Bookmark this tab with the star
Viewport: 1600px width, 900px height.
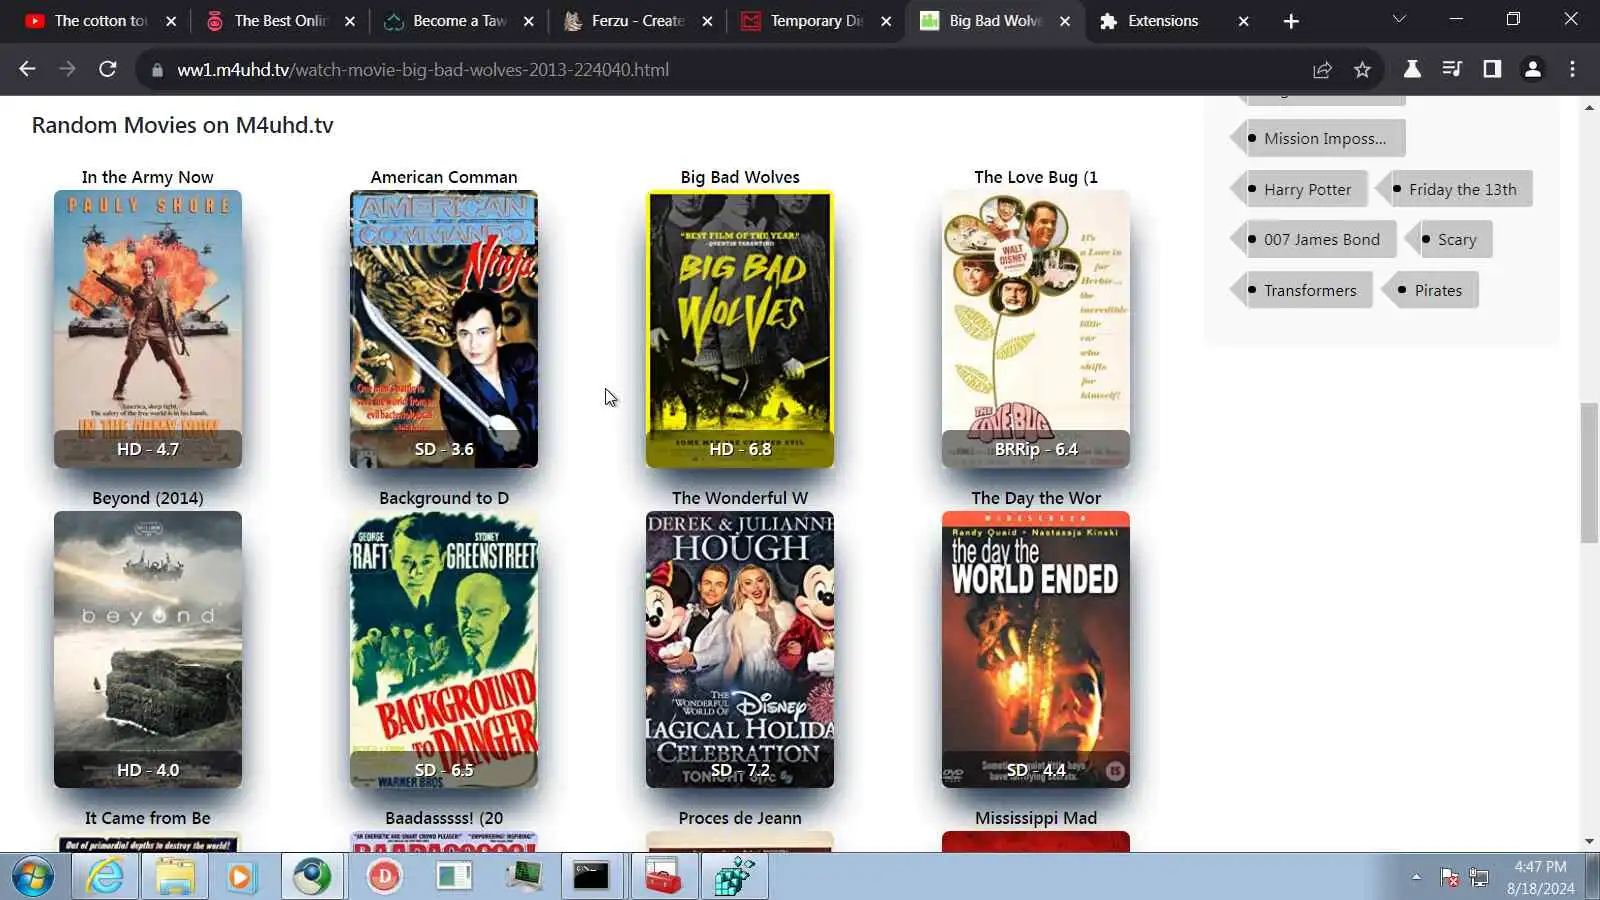click(1362, 69)
